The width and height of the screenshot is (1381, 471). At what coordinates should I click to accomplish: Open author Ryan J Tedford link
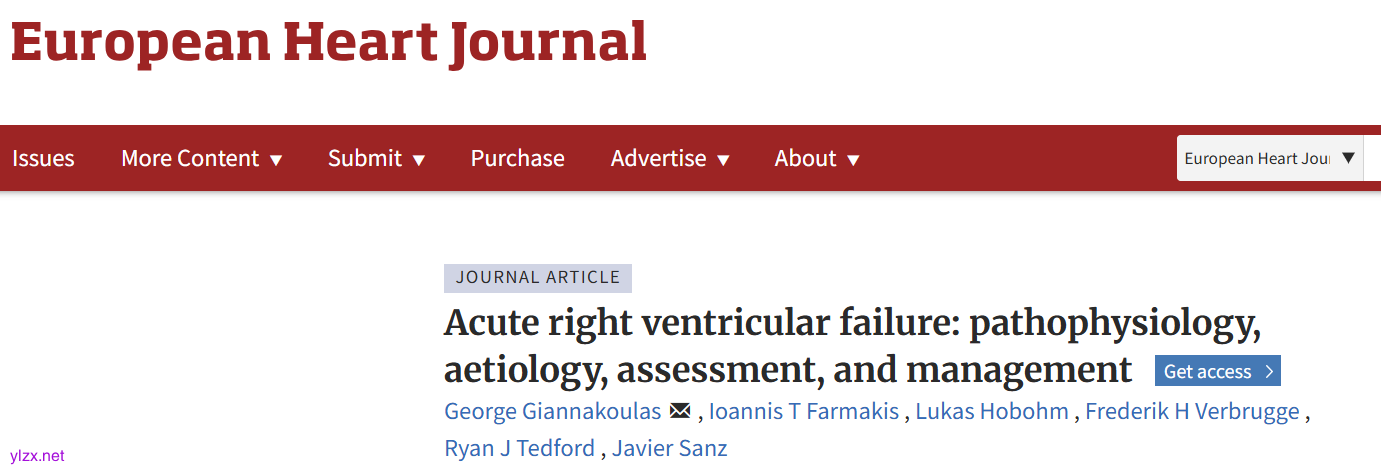[x=519, y=449]
